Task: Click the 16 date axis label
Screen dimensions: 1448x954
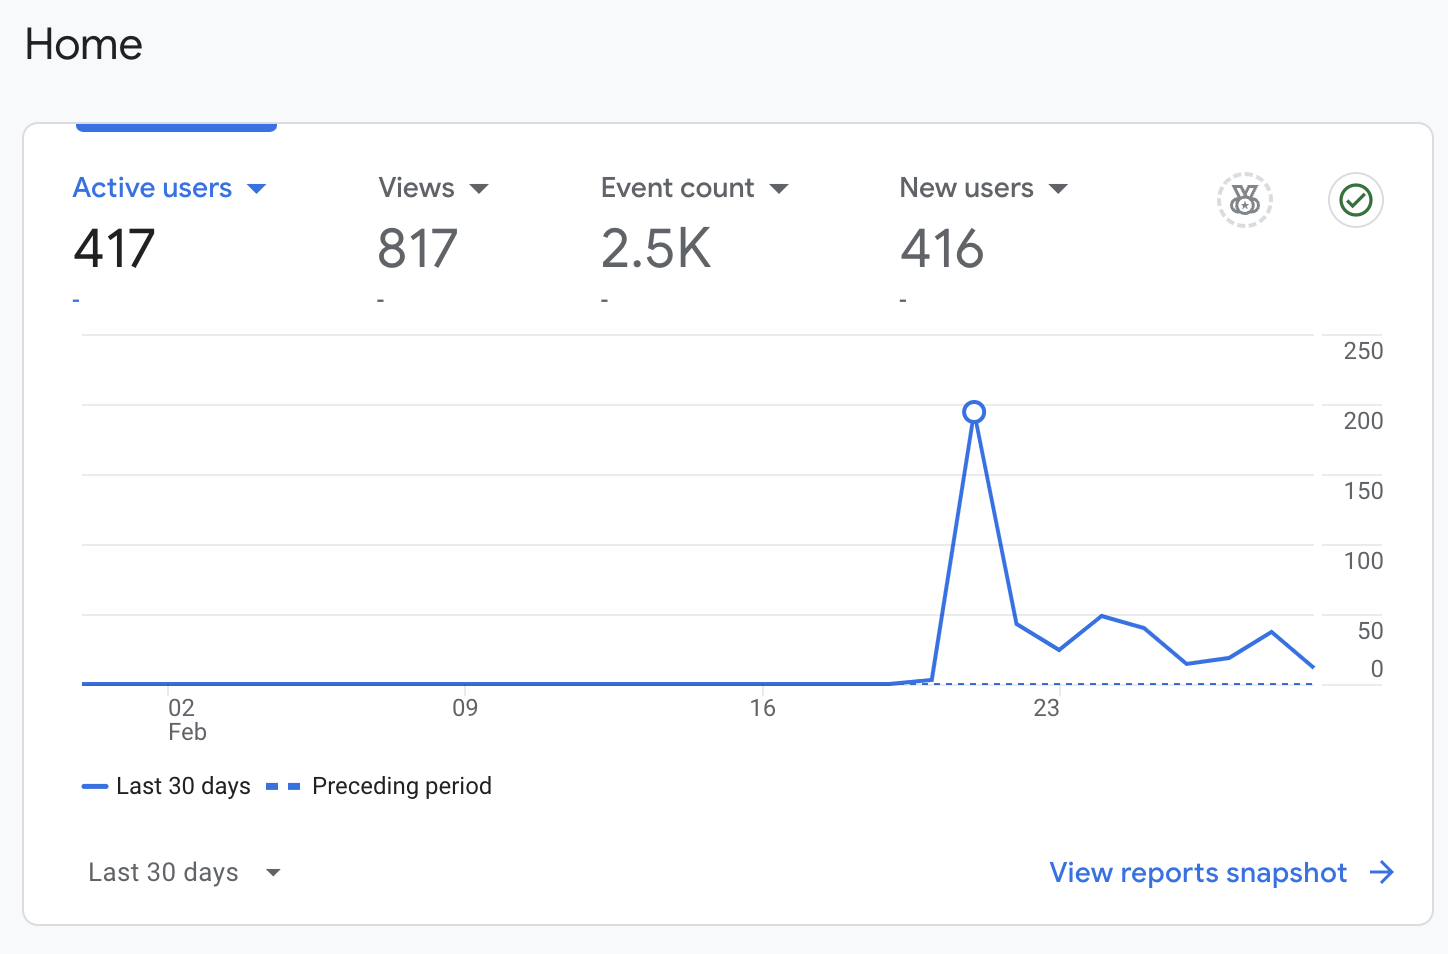Action: pos(762,708)
